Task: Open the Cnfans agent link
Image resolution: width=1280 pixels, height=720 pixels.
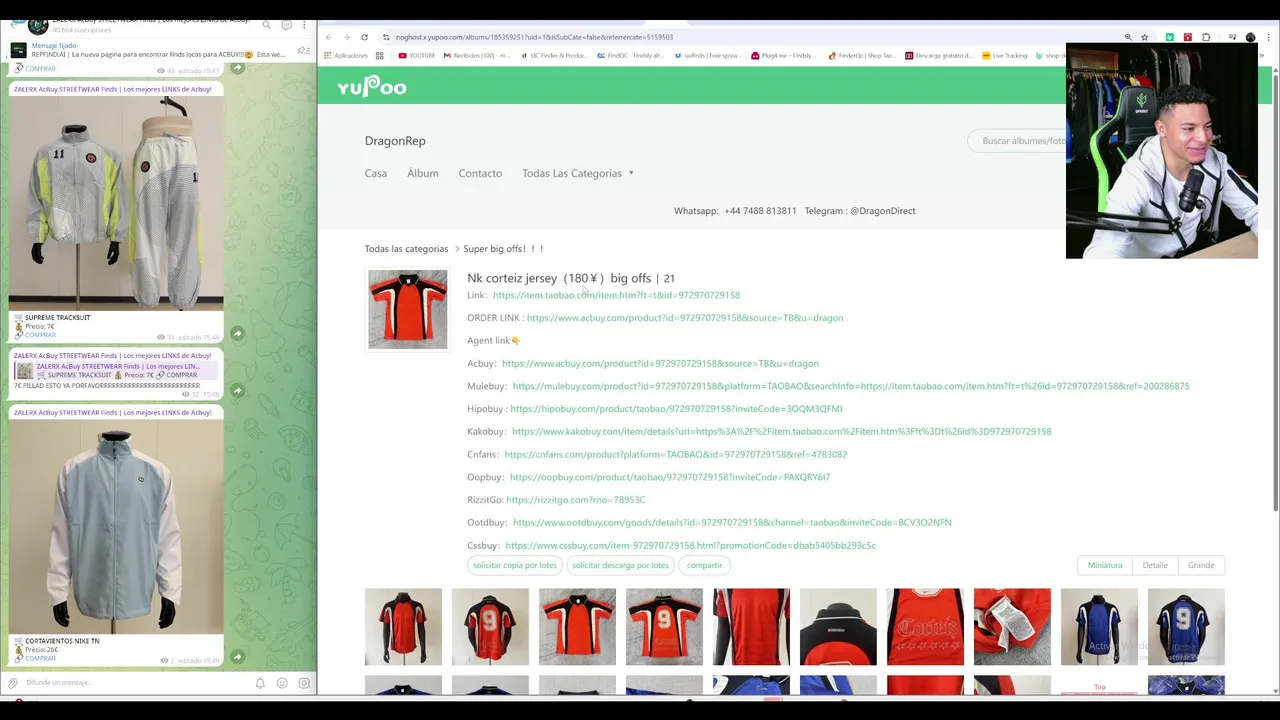Action: click(x=675, y=454)
